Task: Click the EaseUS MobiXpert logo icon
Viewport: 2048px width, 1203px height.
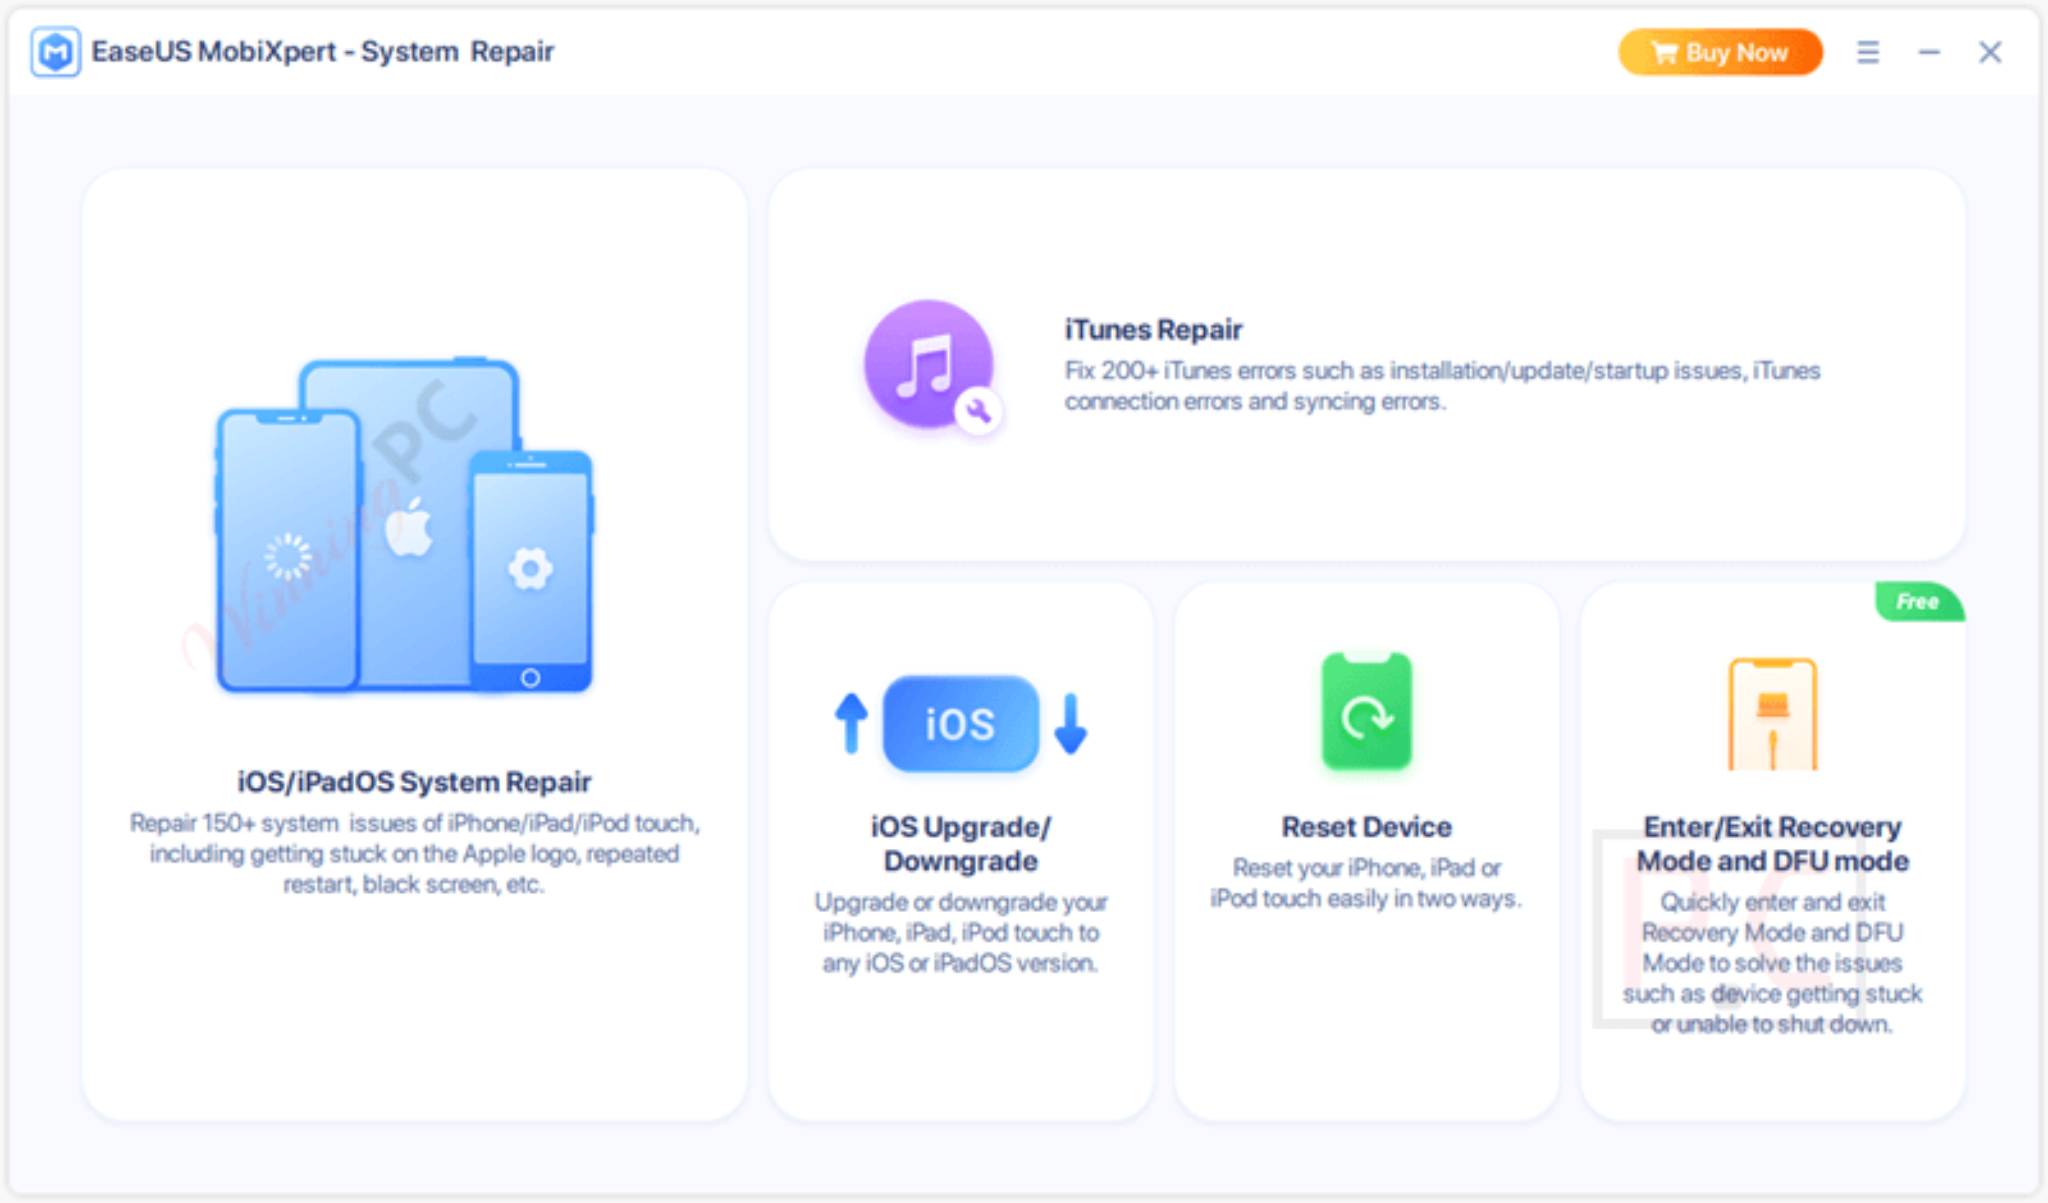Action: [x=57, y=52]
